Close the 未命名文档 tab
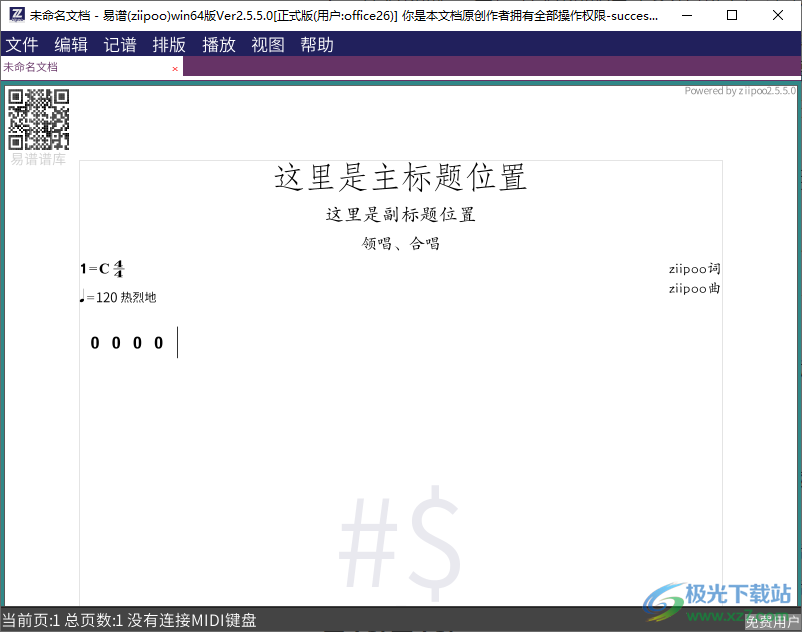The width and height of the screenshot is (802, 632). click(x=175, y=67)
